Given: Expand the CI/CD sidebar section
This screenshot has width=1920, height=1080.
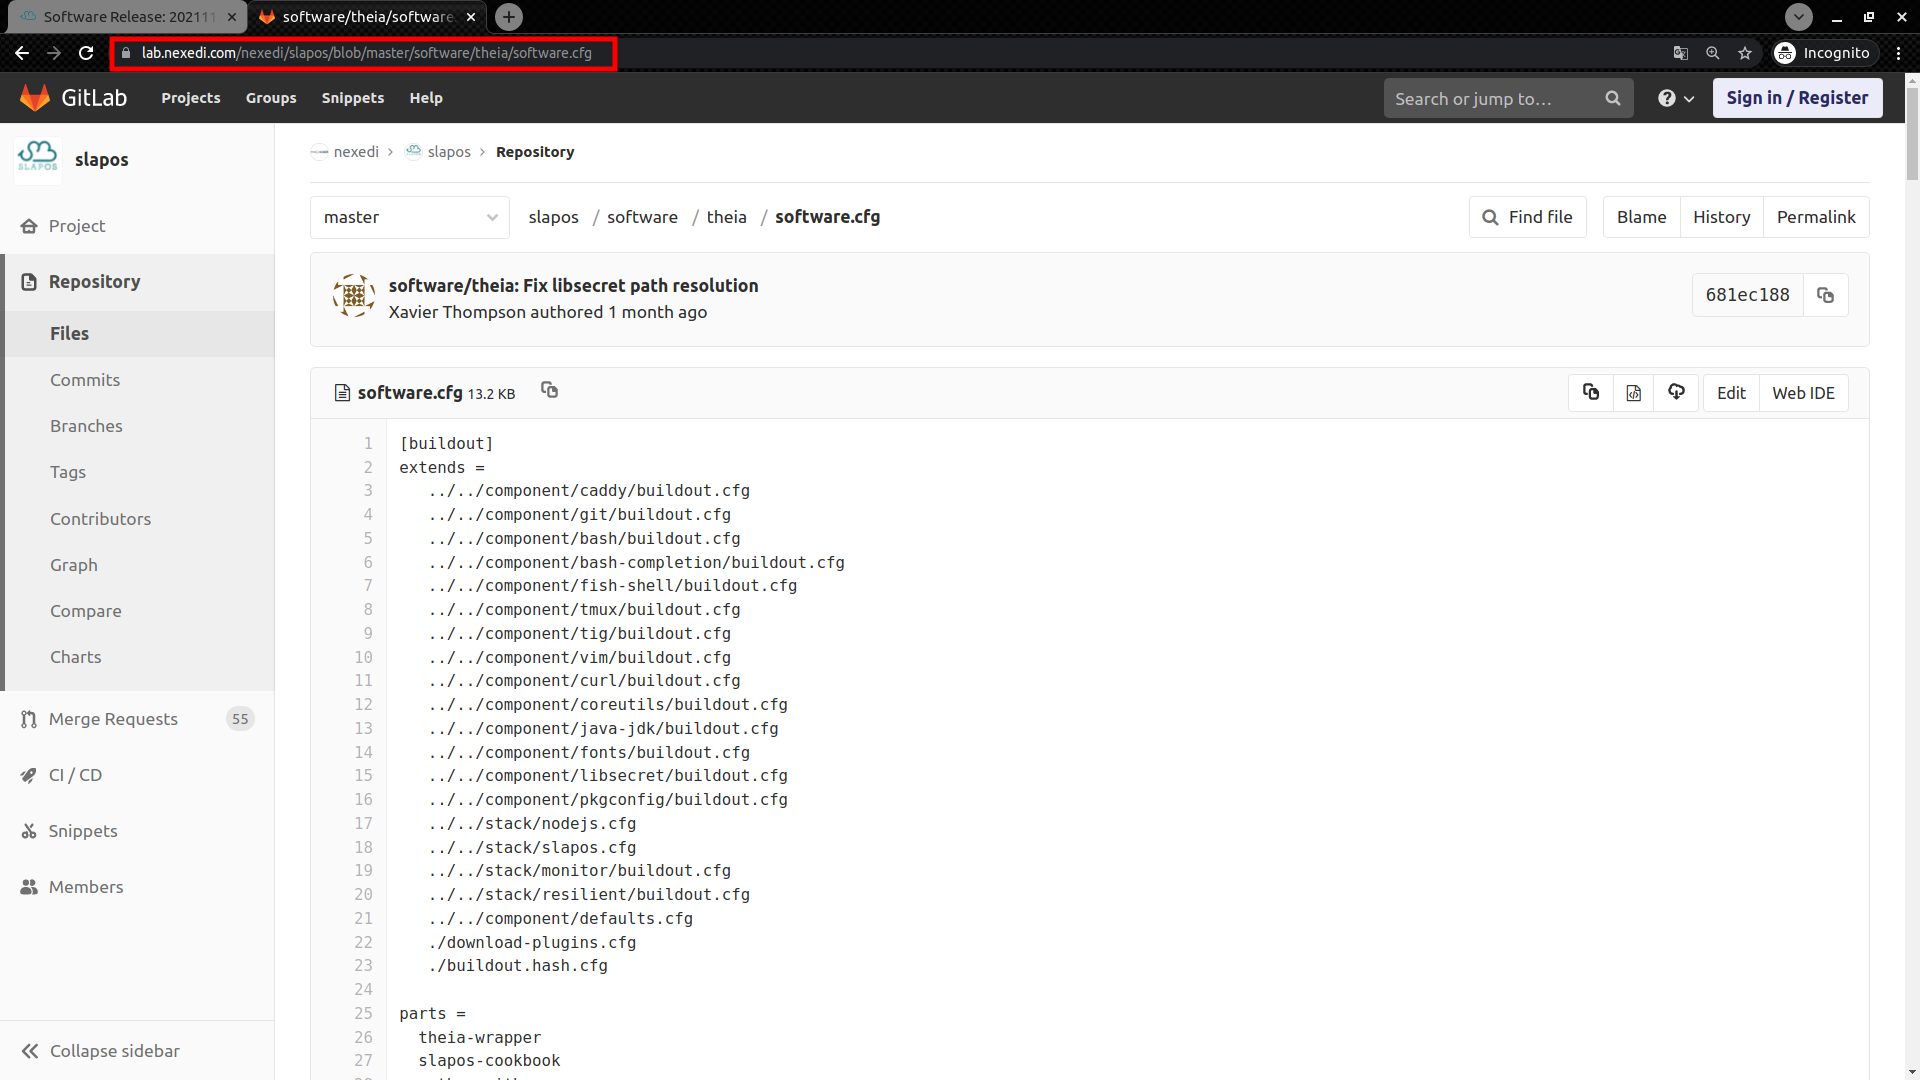Looking at the screenshot, I should (74, 774).
